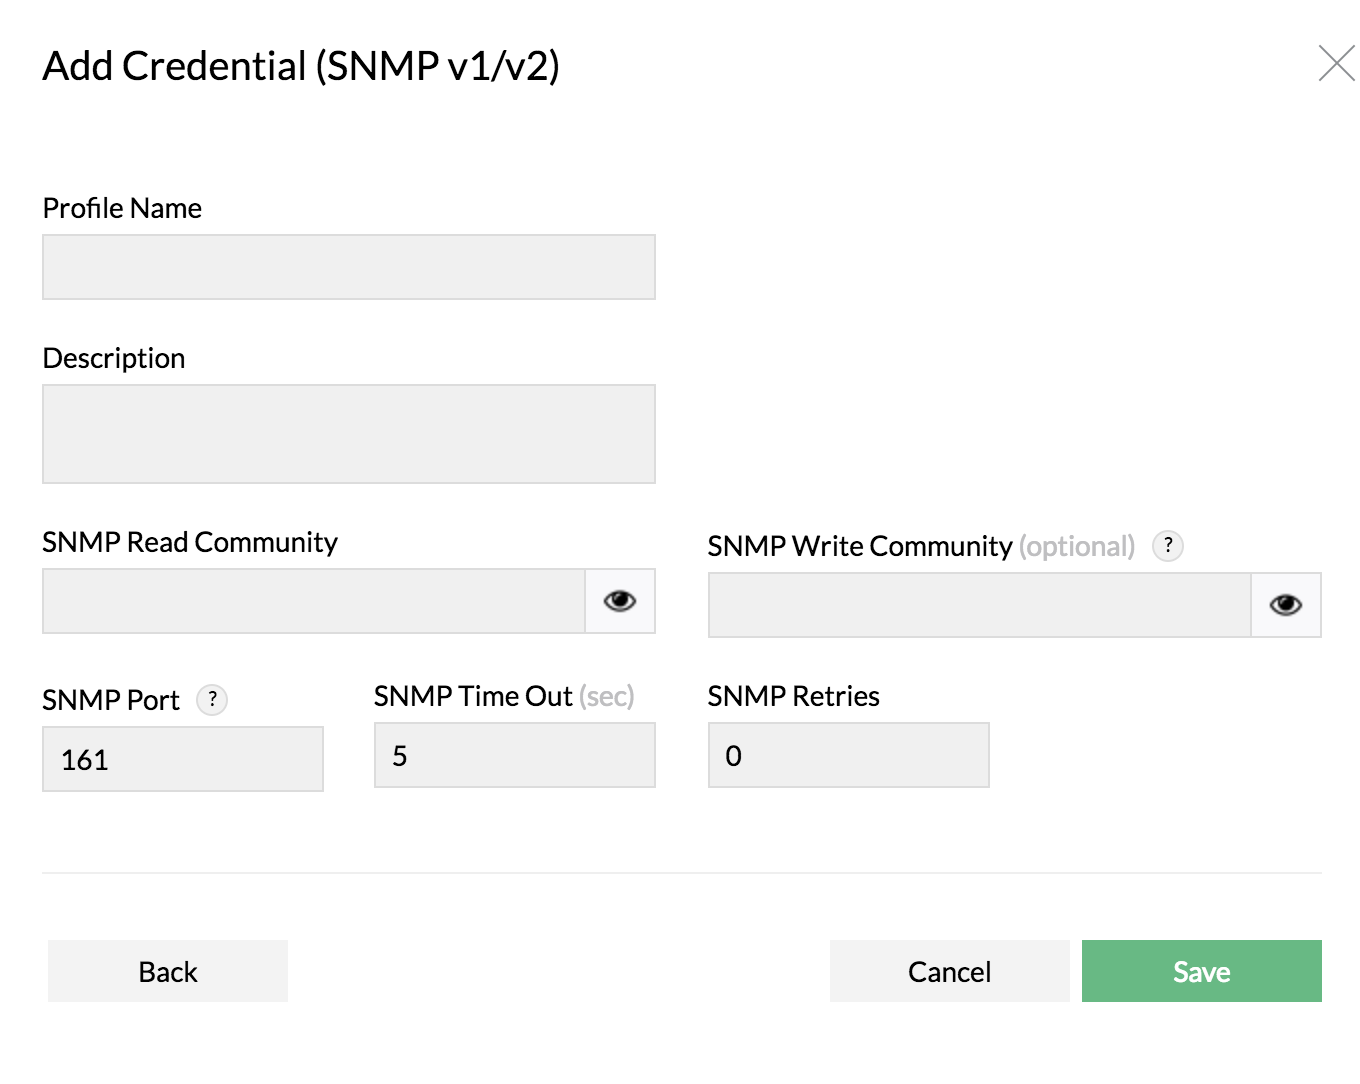Show the SNMP Read Community value
1360x1084 pixels.
(620, 601)
